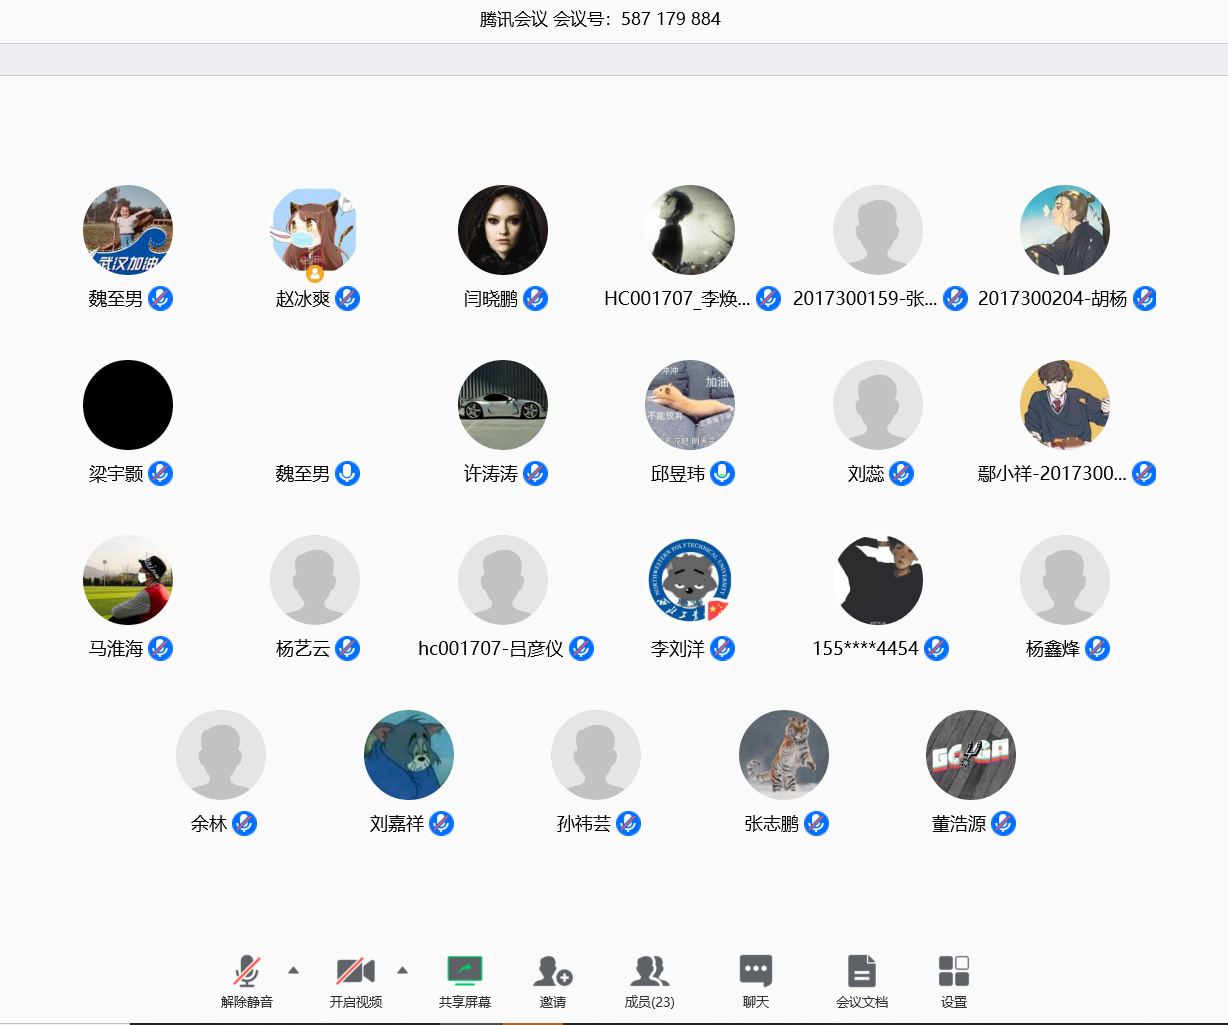Select 闫晓鹏's avatar
Viewport: 1228px width, 1025px height.
[503, 230]
